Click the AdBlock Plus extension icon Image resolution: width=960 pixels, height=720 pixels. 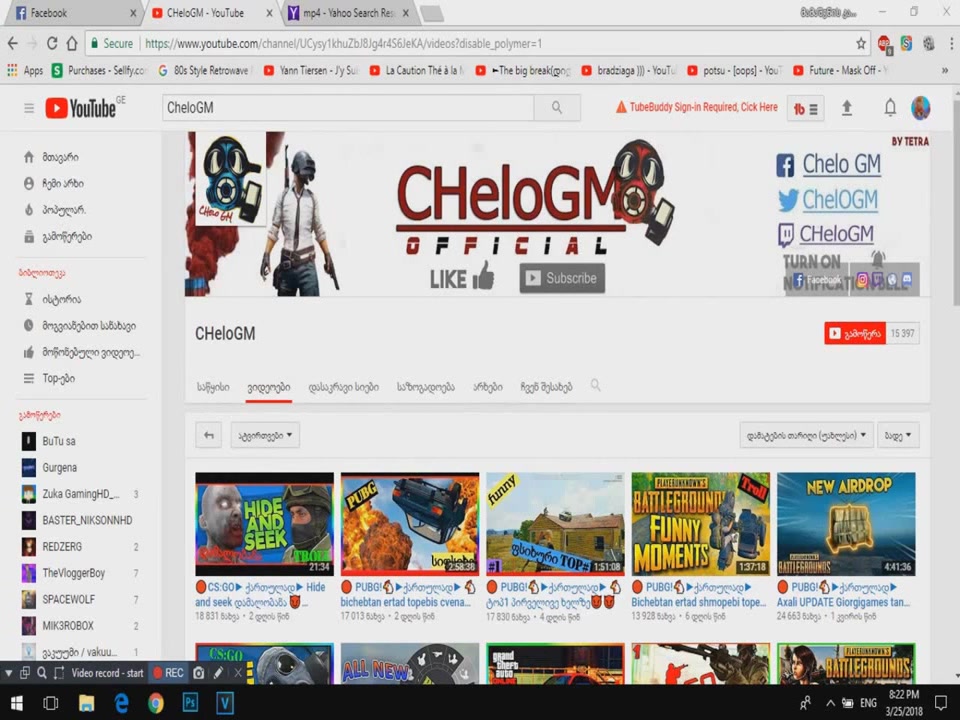tap(884, 44)
